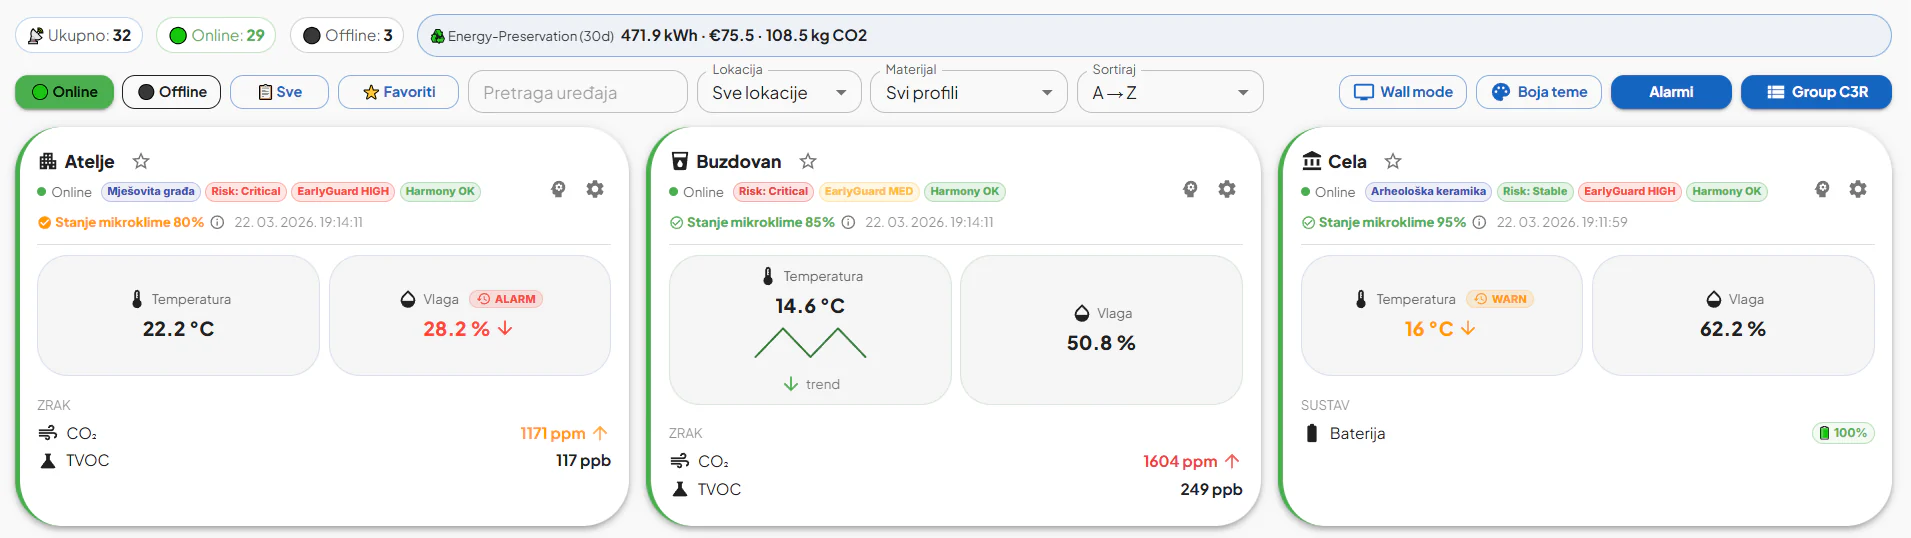
Task: Click the lightbulb icon on Cela card
Action: point(1822,189)
